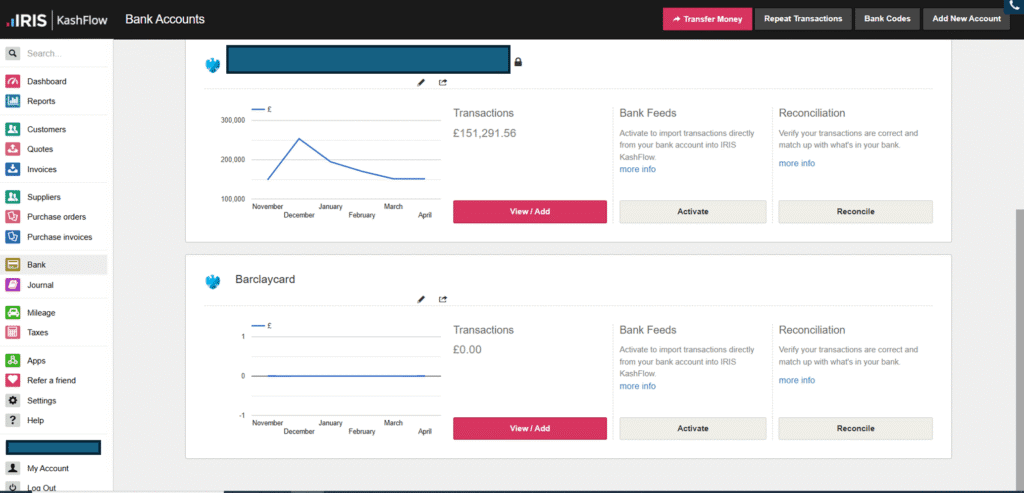Screen dimensions: 1024x493
Task: Click Add New Account button
Action: tap(966, 19)
